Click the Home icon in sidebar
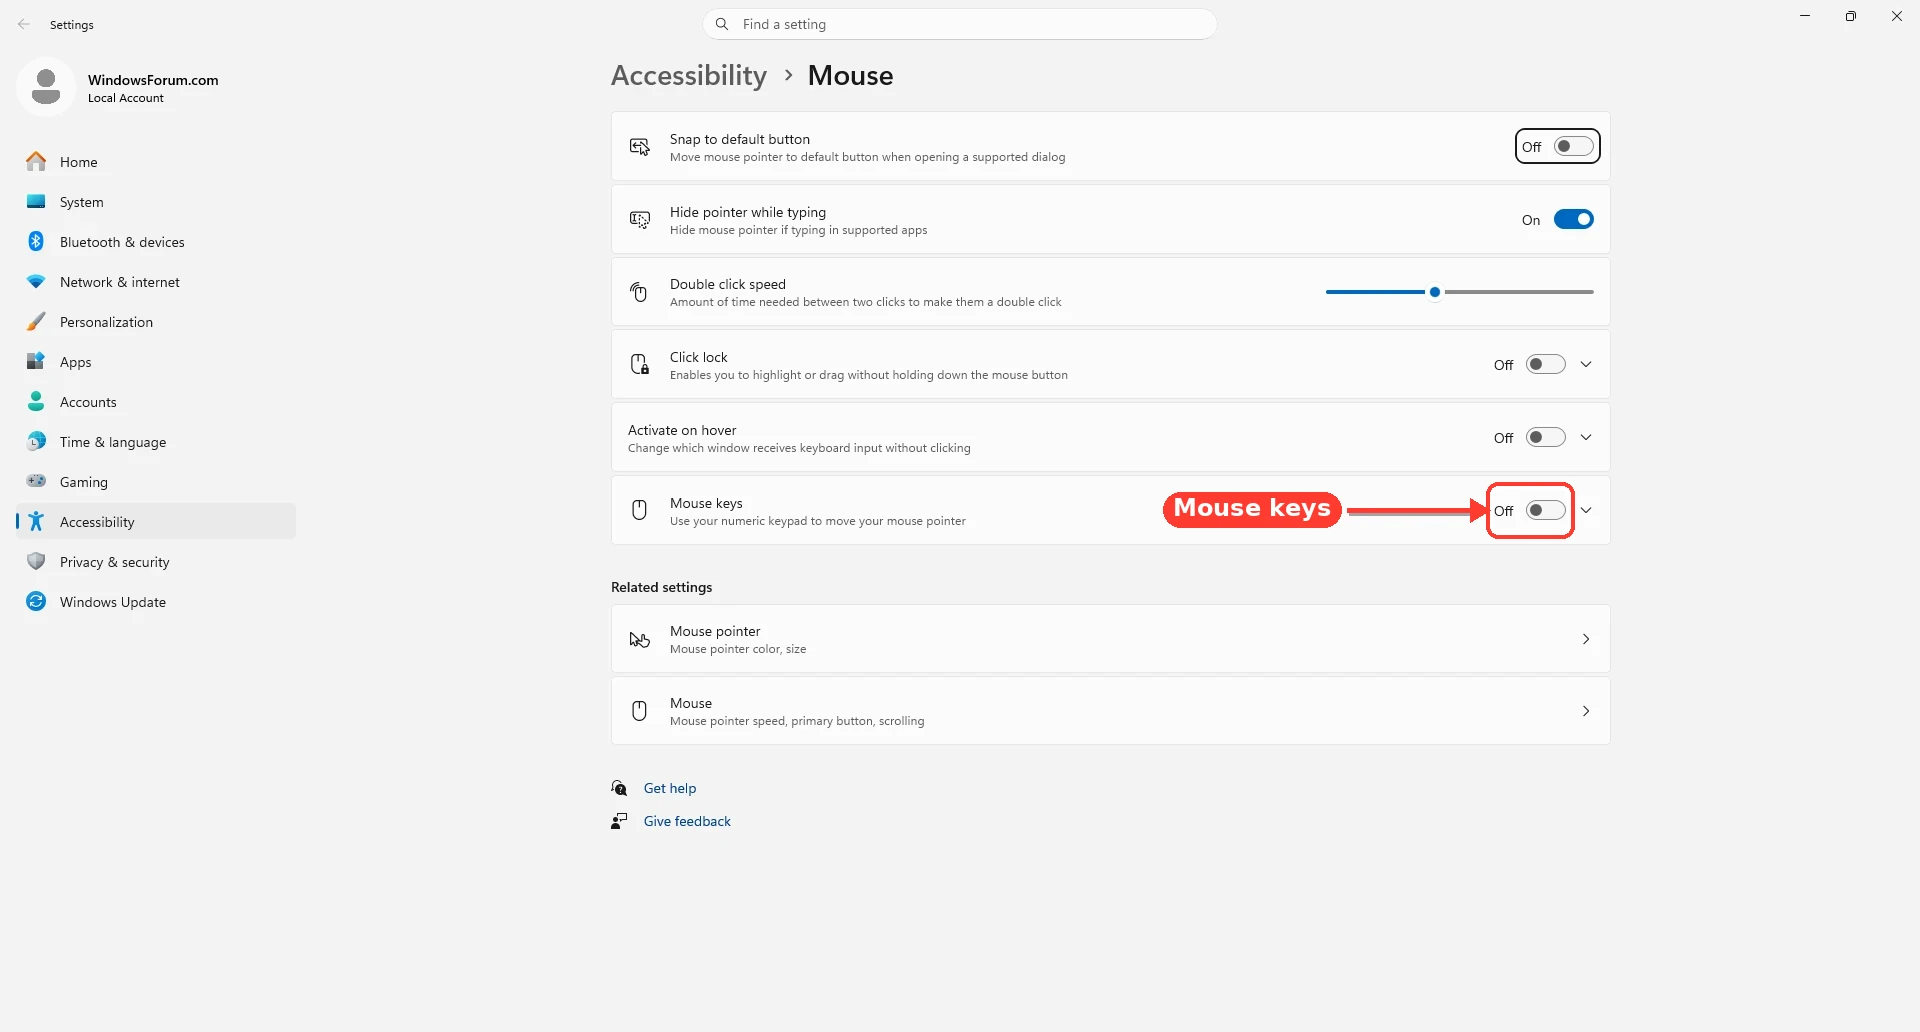 pyautogui.click(x=36, y=161)
